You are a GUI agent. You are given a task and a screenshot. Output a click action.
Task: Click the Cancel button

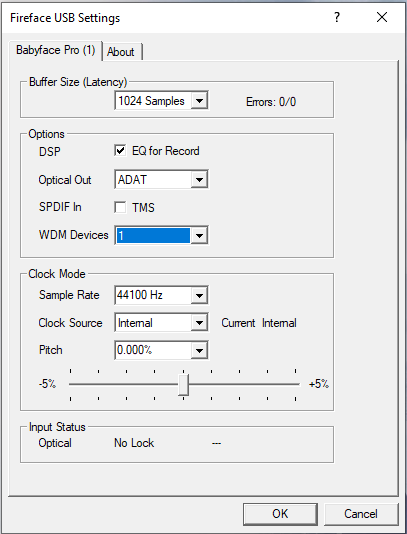click(360, 514)
